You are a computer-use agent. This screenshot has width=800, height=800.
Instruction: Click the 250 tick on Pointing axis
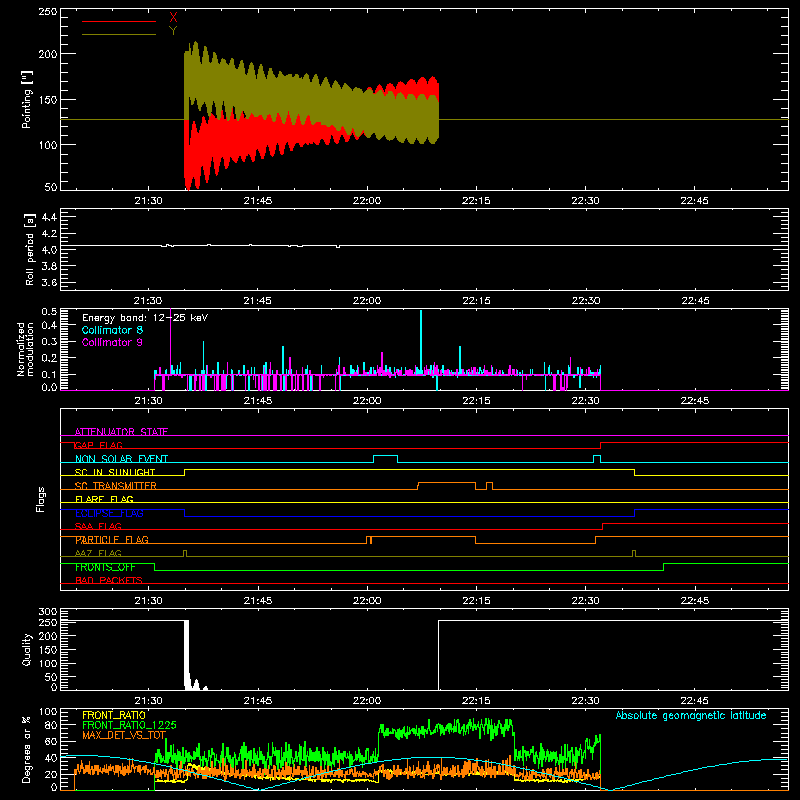(x=47, y=12)
